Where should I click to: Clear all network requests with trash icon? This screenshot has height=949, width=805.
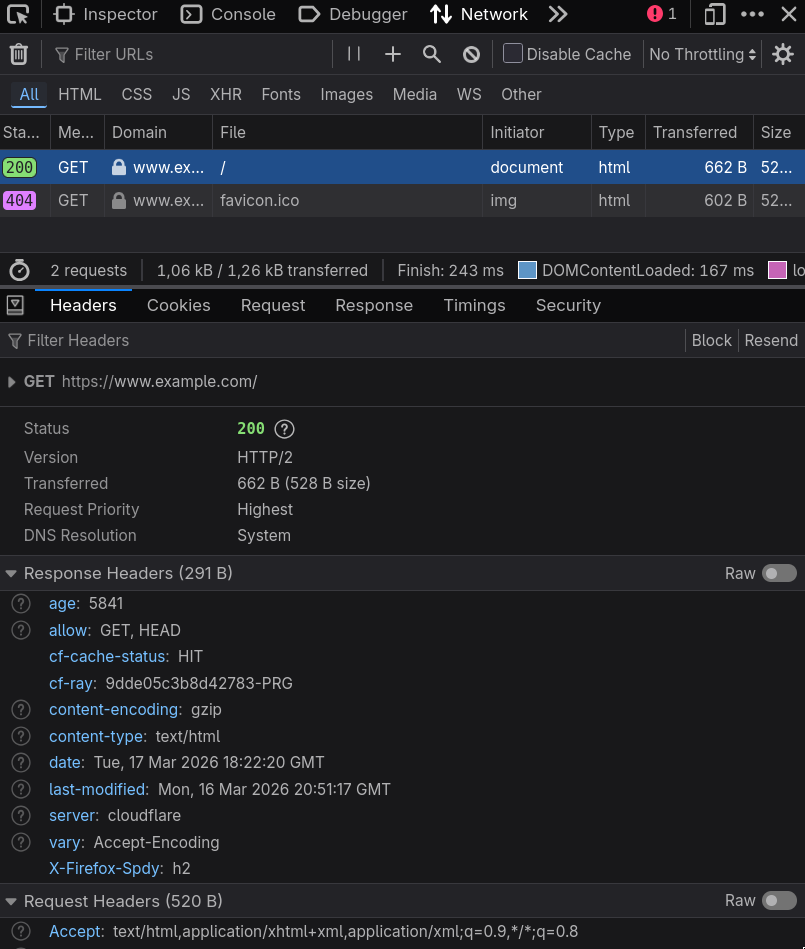click(18, 54)
